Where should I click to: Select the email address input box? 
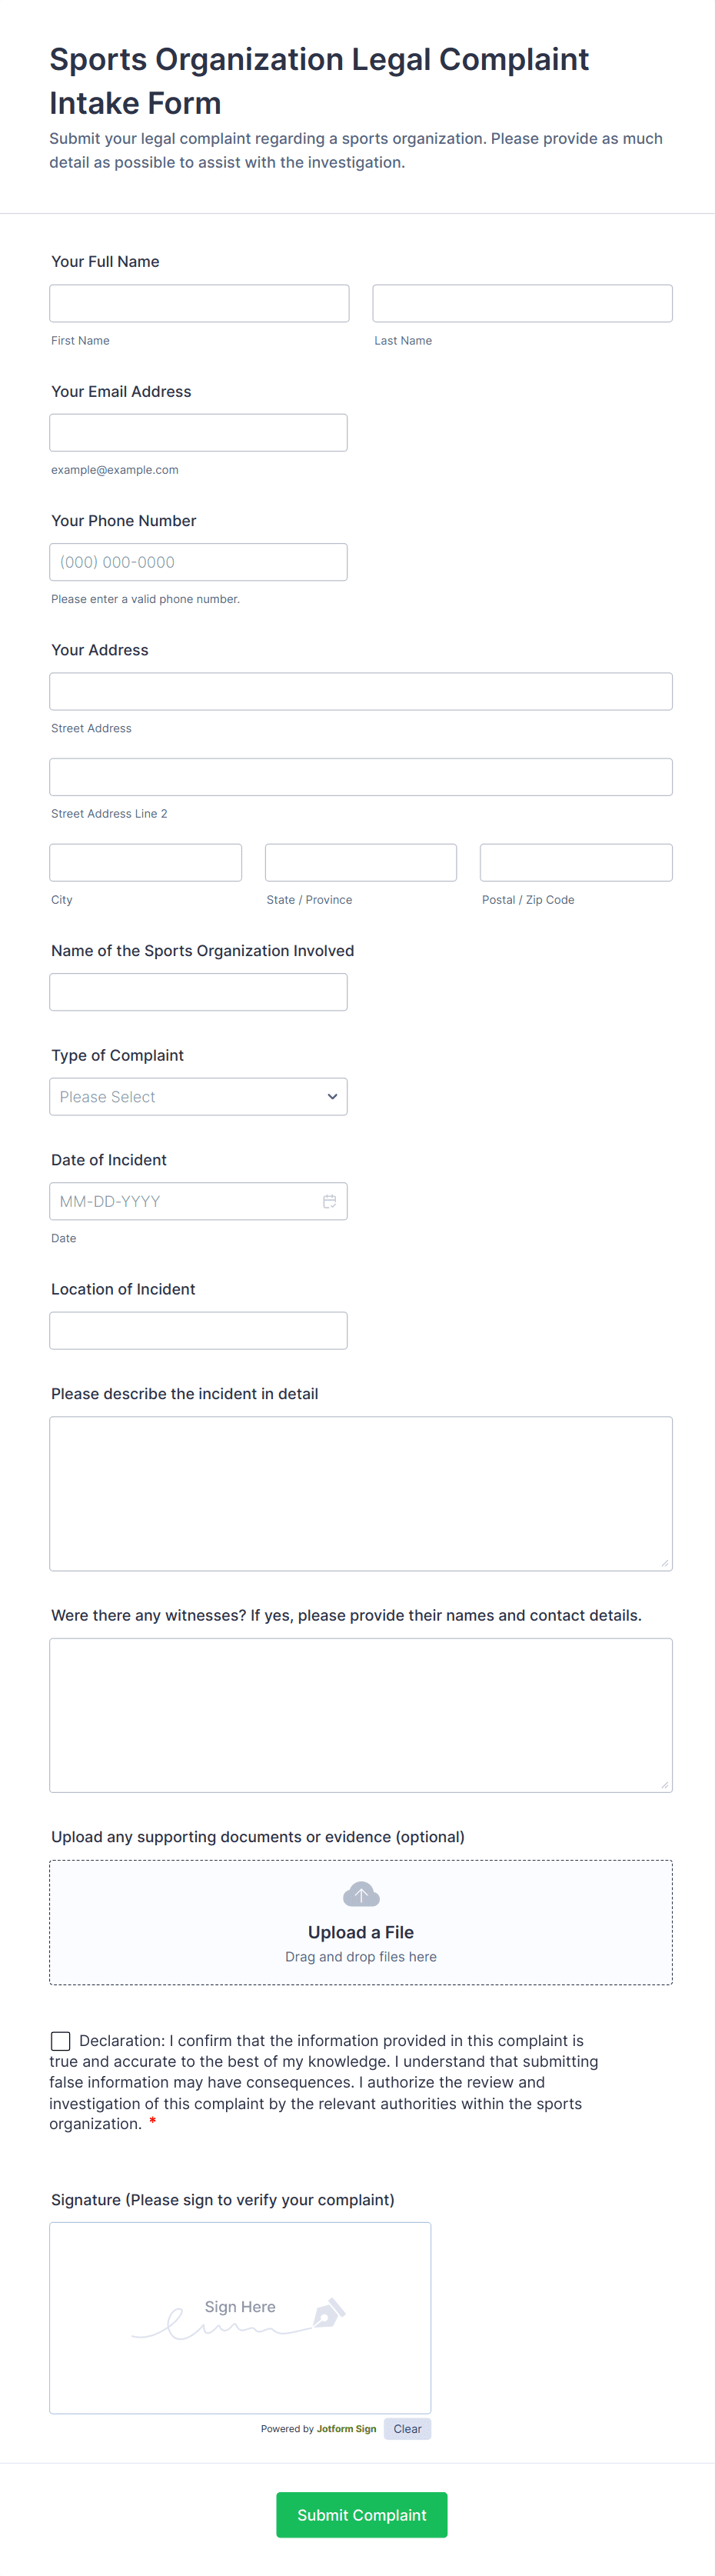198,433
